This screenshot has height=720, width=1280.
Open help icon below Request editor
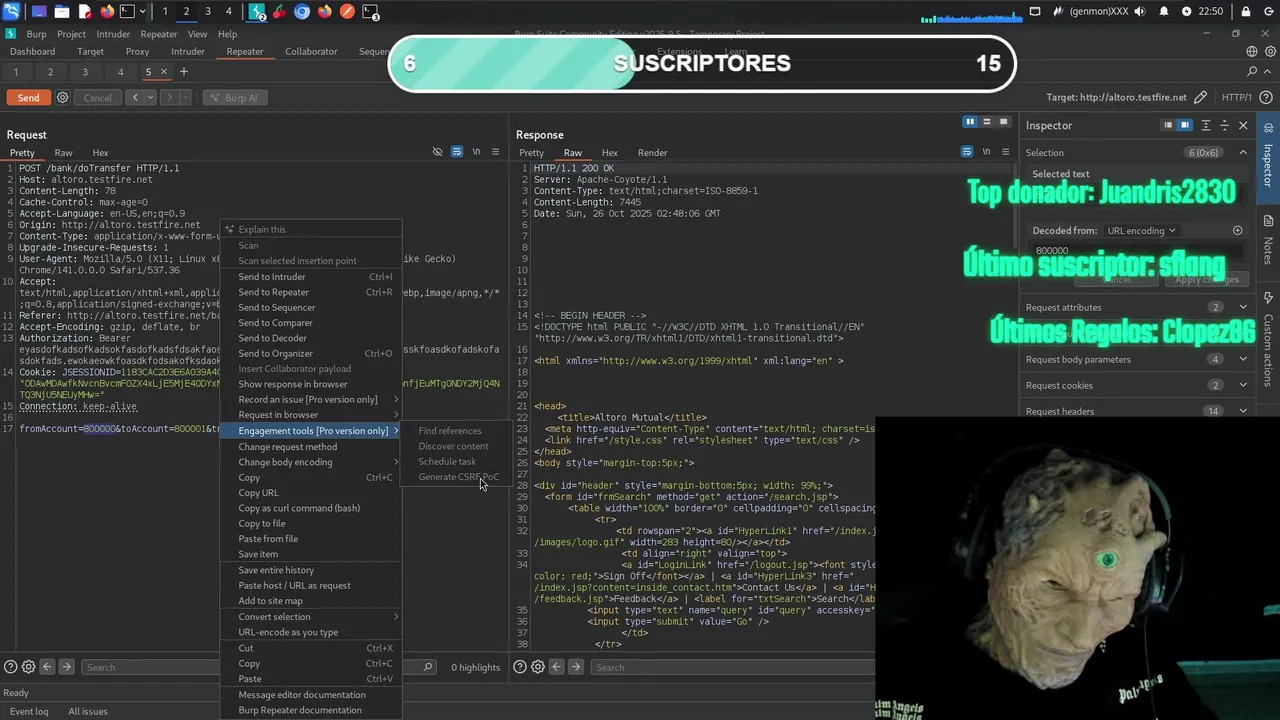tap(10, 667)
